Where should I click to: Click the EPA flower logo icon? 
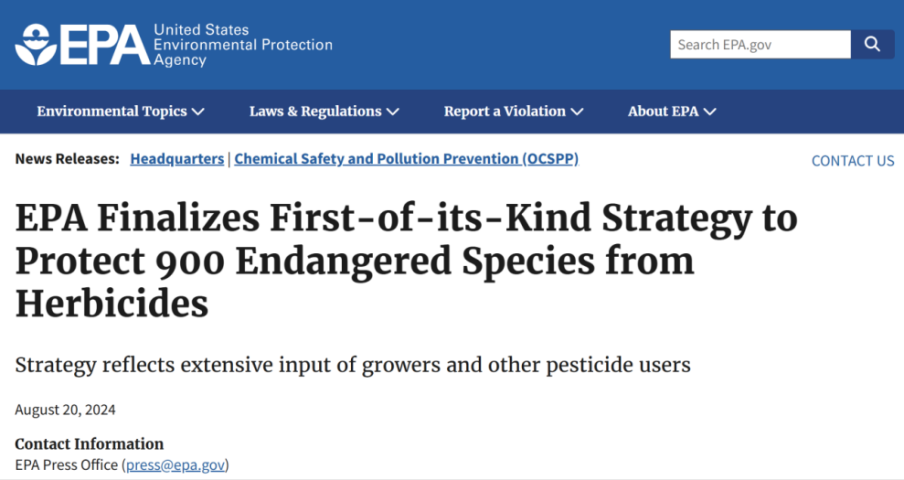click(x=35, y=45)
